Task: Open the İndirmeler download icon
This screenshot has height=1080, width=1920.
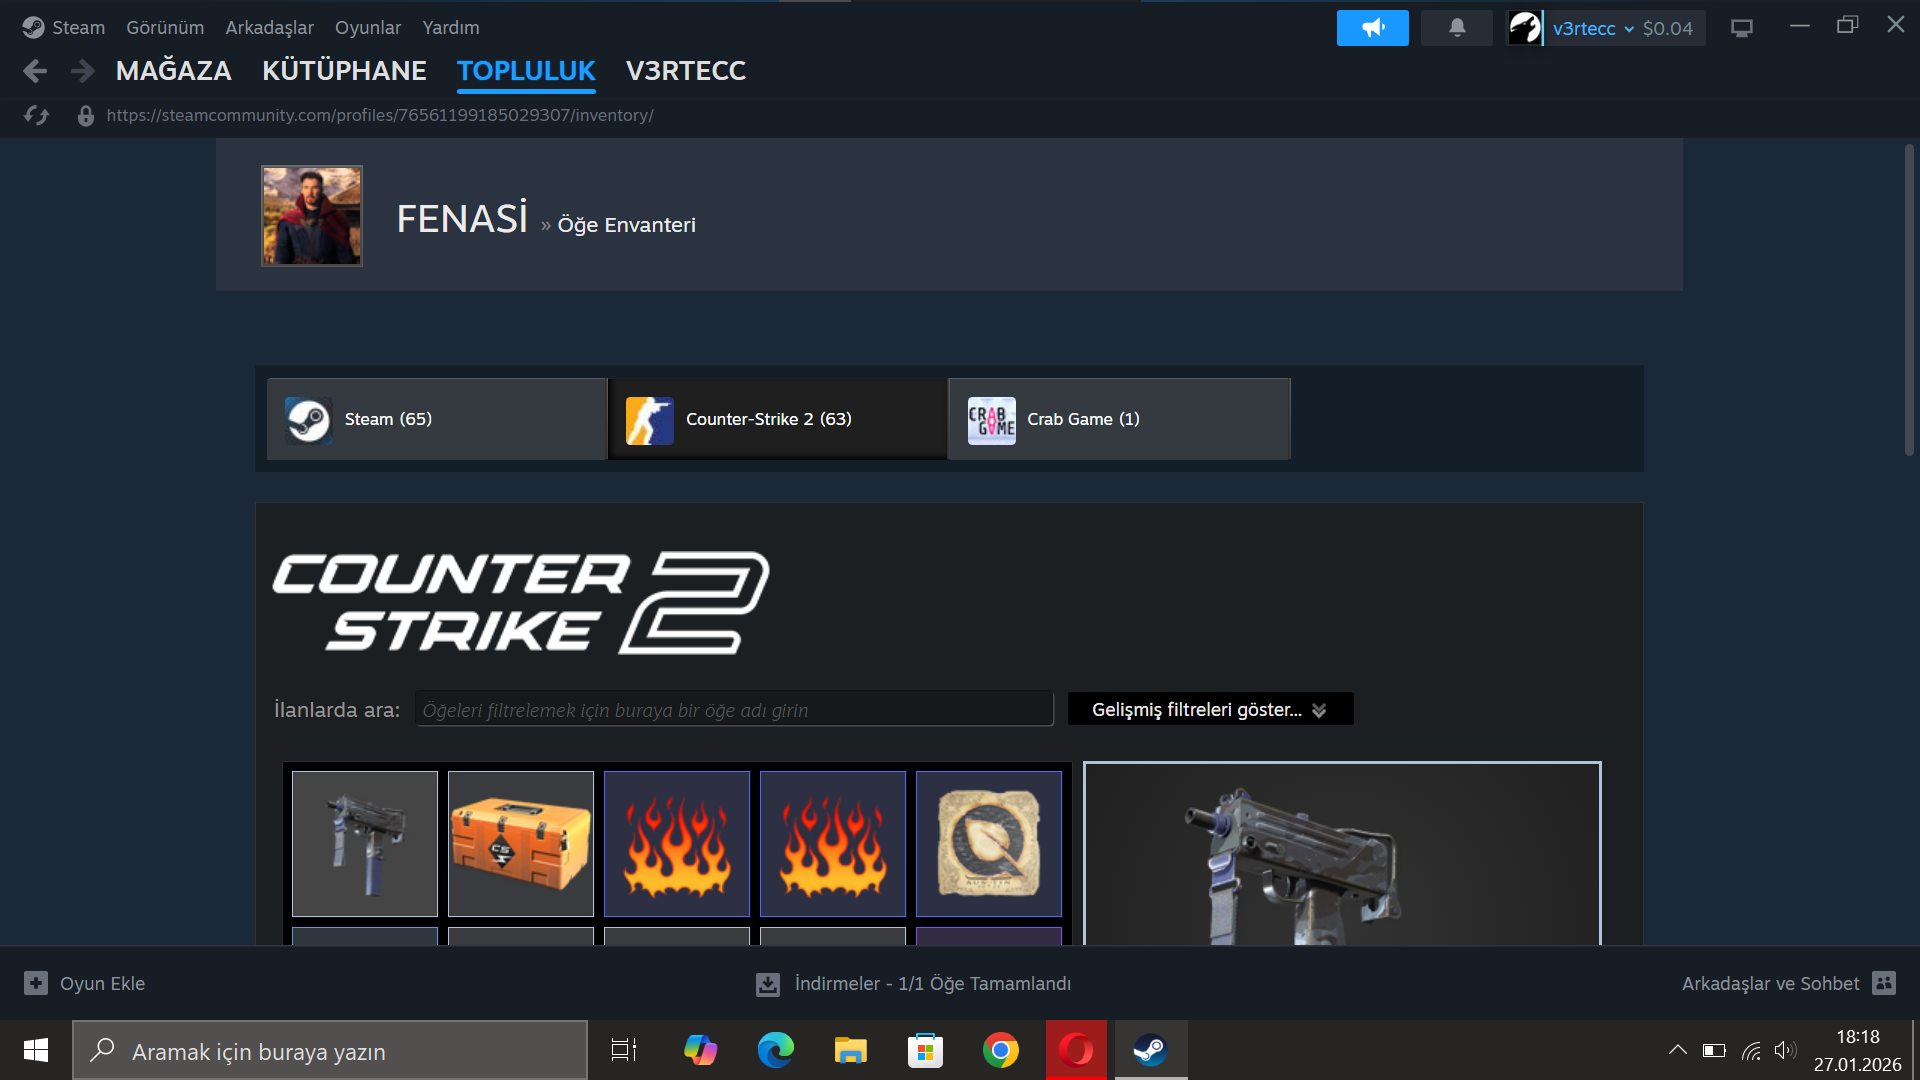Action: (767, 984)
